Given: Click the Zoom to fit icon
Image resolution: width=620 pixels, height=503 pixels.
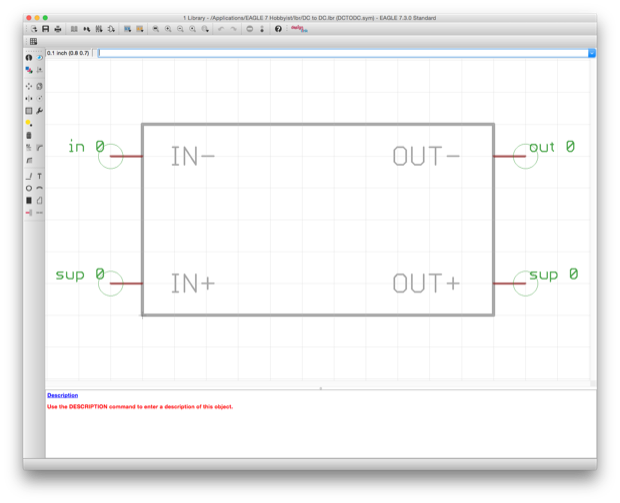Looking at the screenshot, I should [x=156, y=29].
